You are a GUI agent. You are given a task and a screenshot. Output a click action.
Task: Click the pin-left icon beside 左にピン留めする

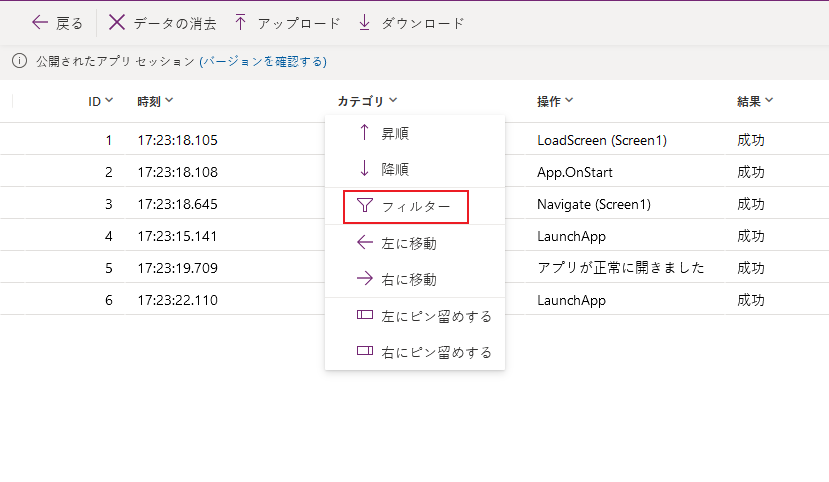(365, 315)
